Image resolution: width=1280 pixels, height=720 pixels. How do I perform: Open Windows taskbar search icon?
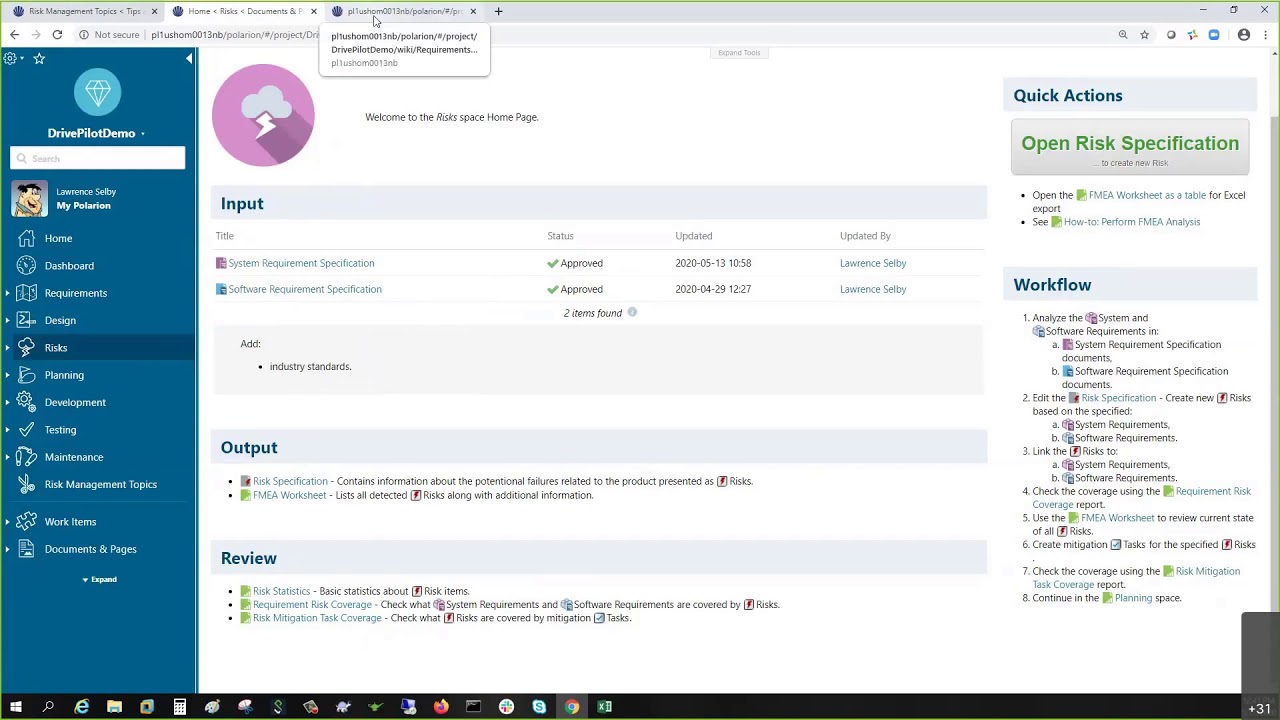[x=48, y=707]
